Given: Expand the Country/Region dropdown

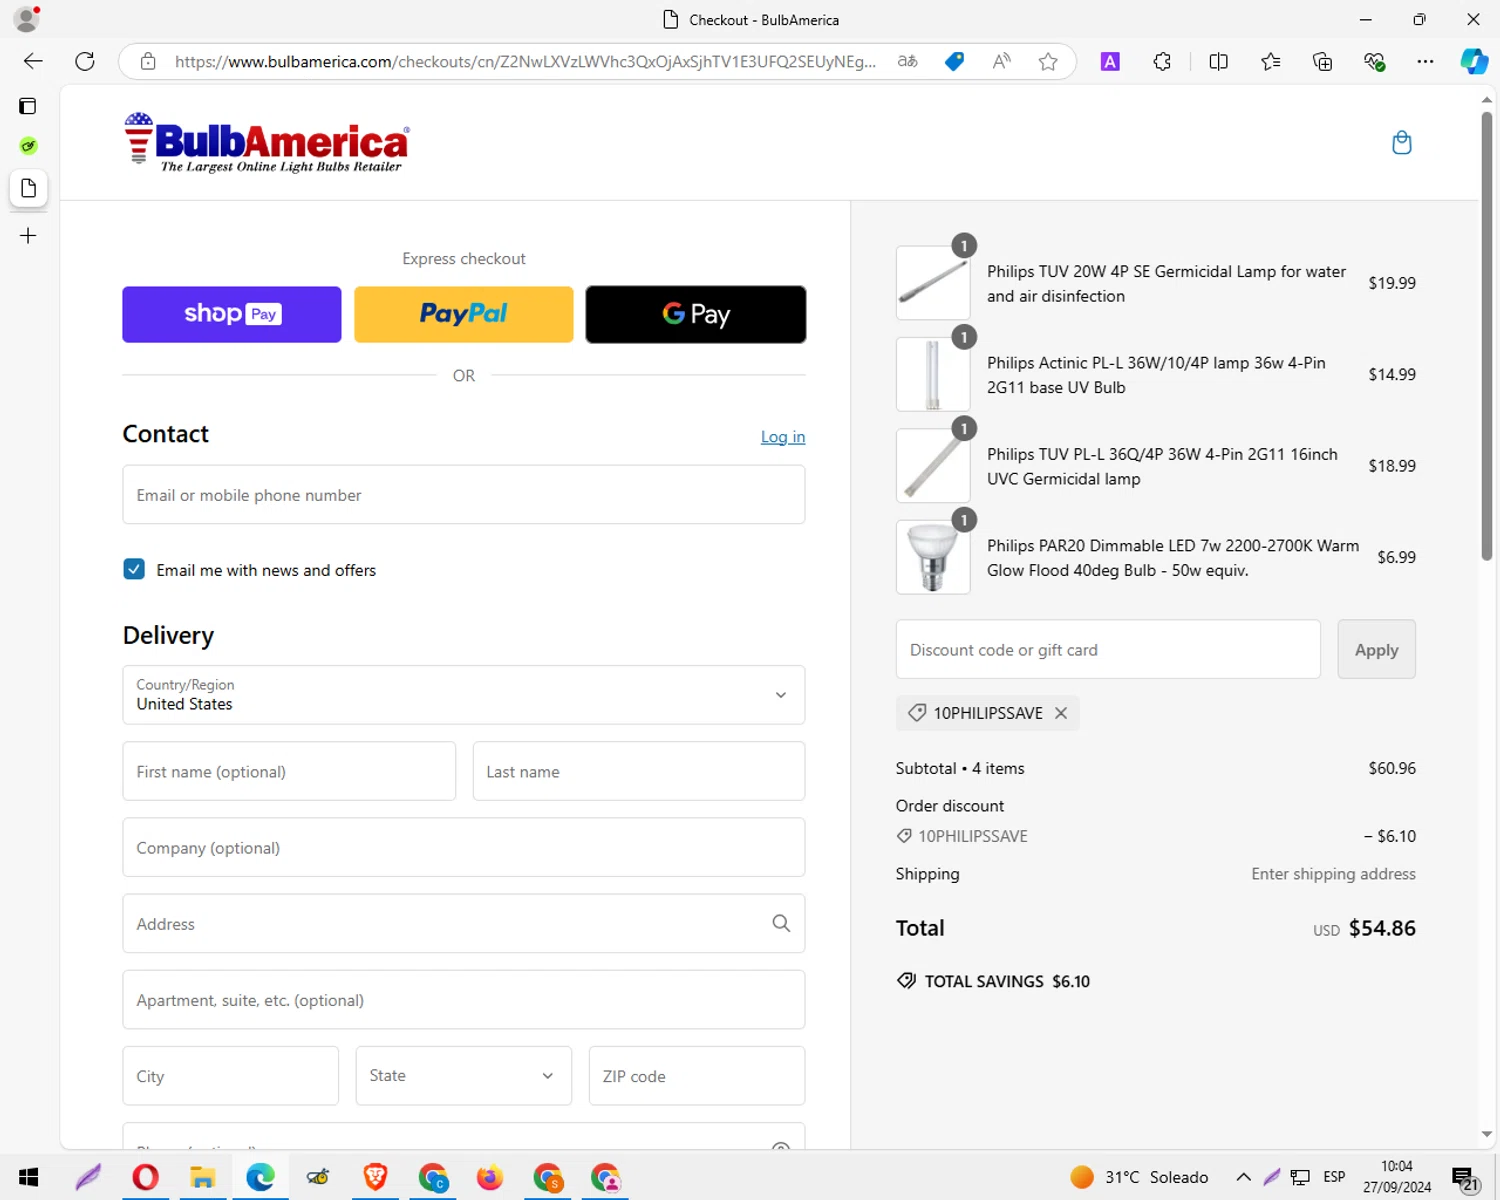Looking at the screenshot, I should click(x=464, y=695).
